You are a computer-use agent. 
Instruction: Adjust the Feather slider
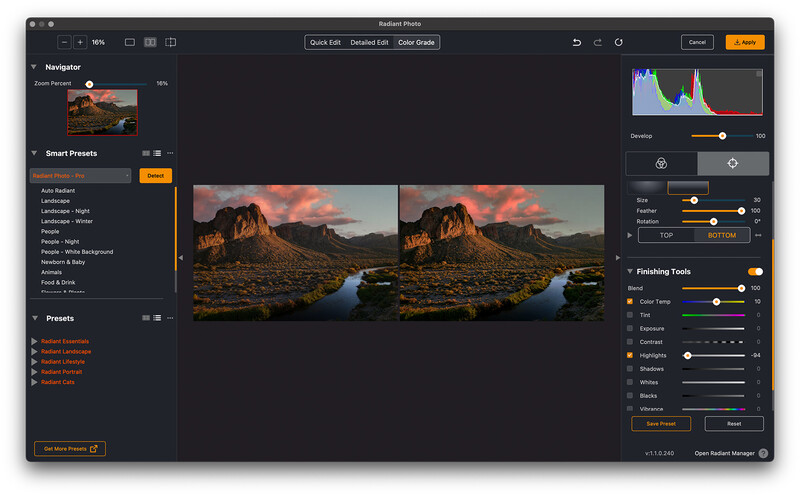coord(713,211)
